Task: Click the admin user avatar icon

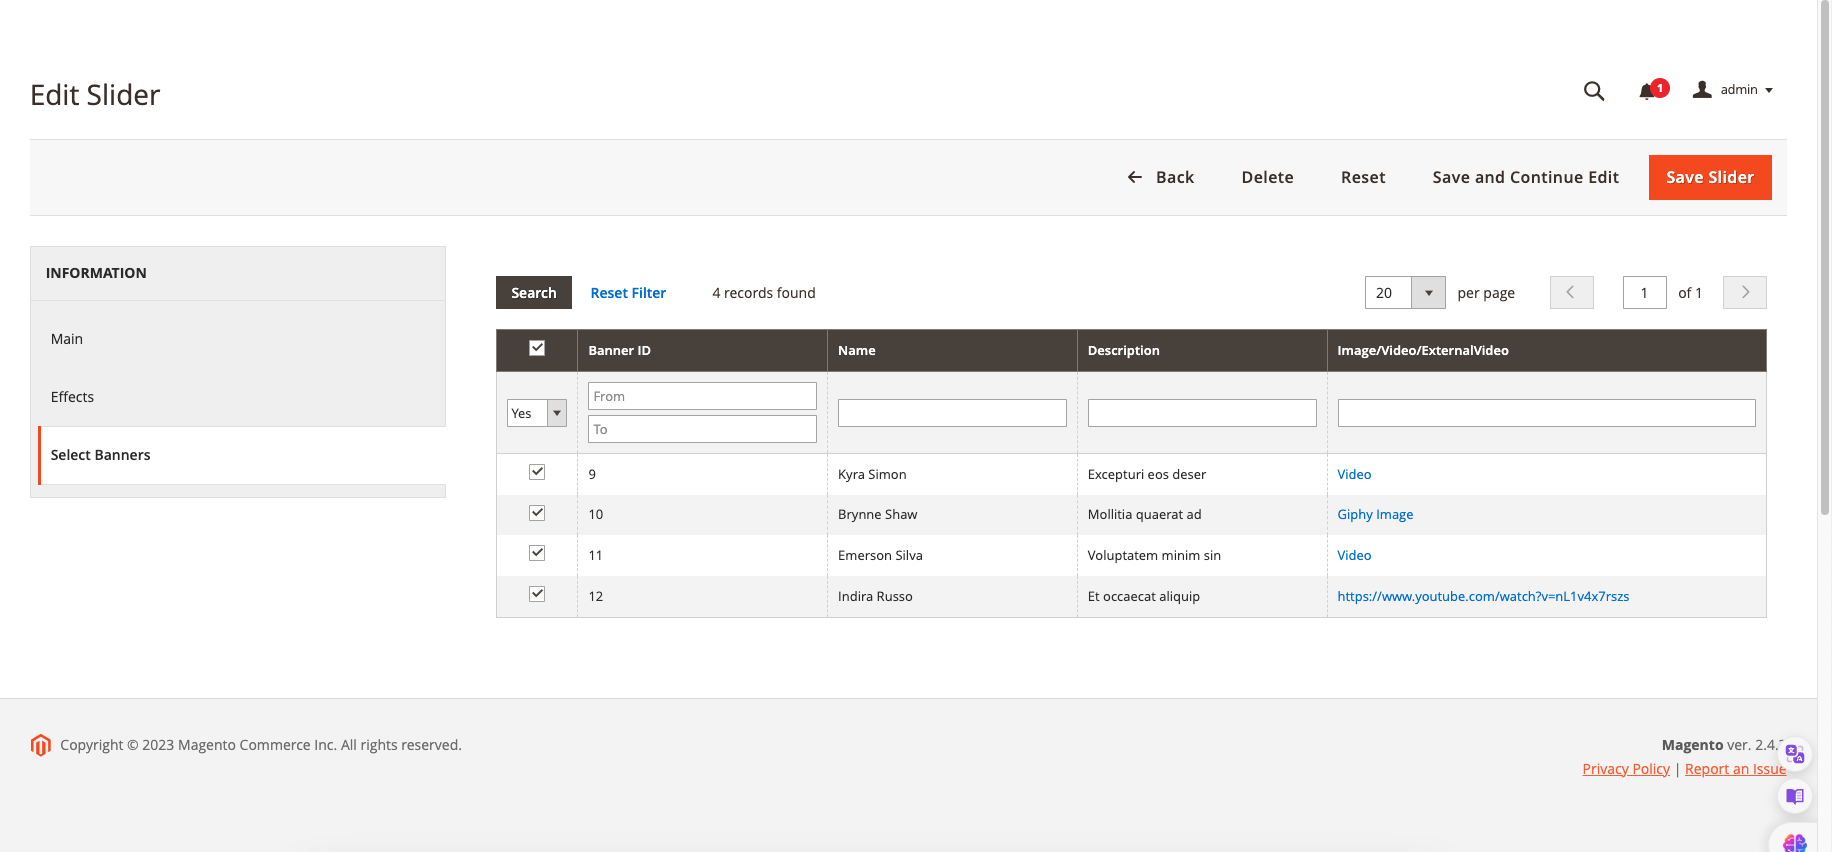Action: pos(1702,89)
